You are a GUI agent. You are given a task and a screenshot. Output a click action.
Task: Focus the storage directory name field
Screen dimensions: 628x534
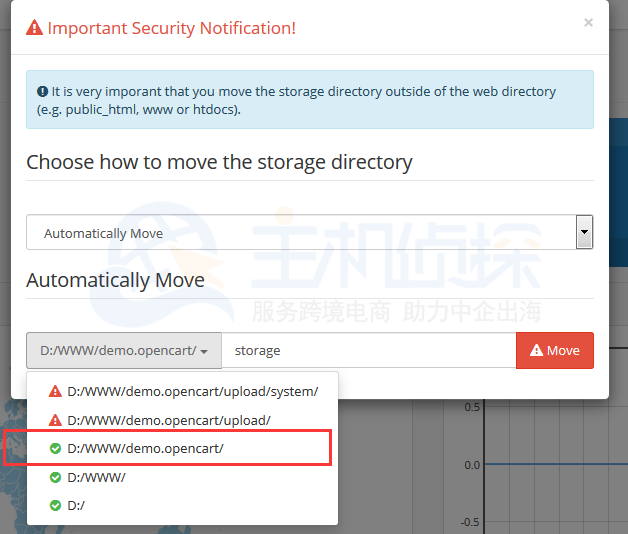(368, 350)
